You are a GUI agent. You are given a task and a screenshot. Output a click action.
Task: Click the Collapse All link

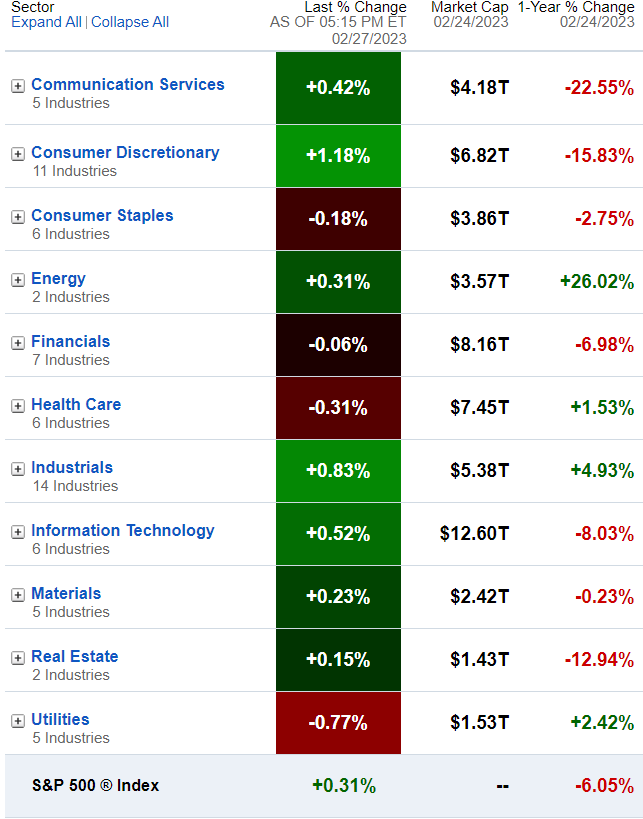pyautogui.click(x=130, y=22)
